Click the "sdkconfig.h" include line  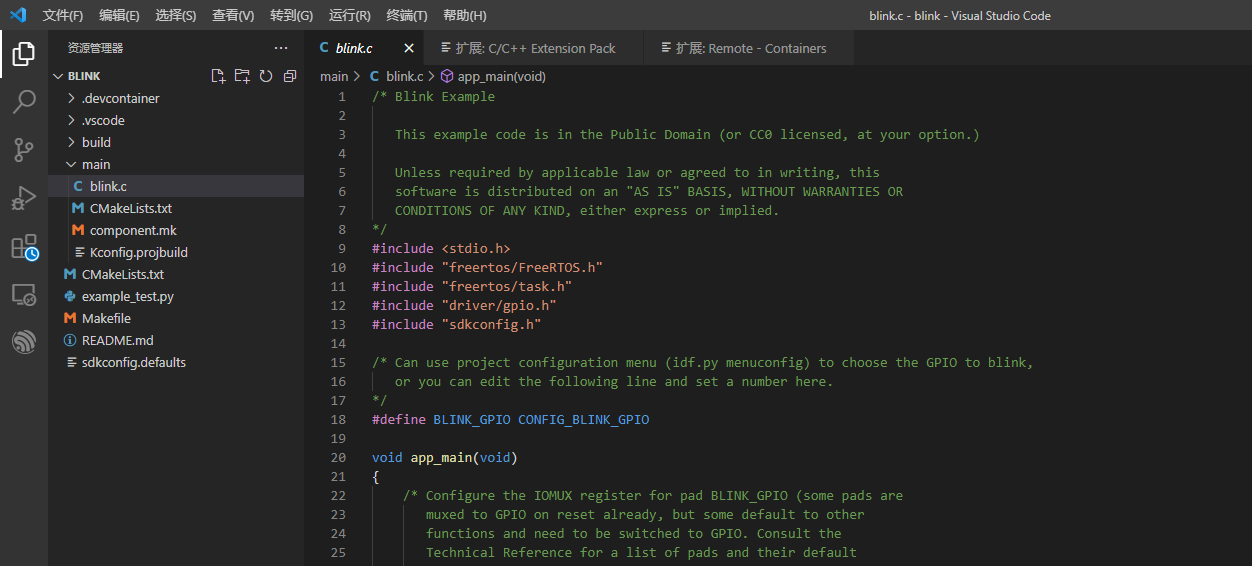click(456, 324)
